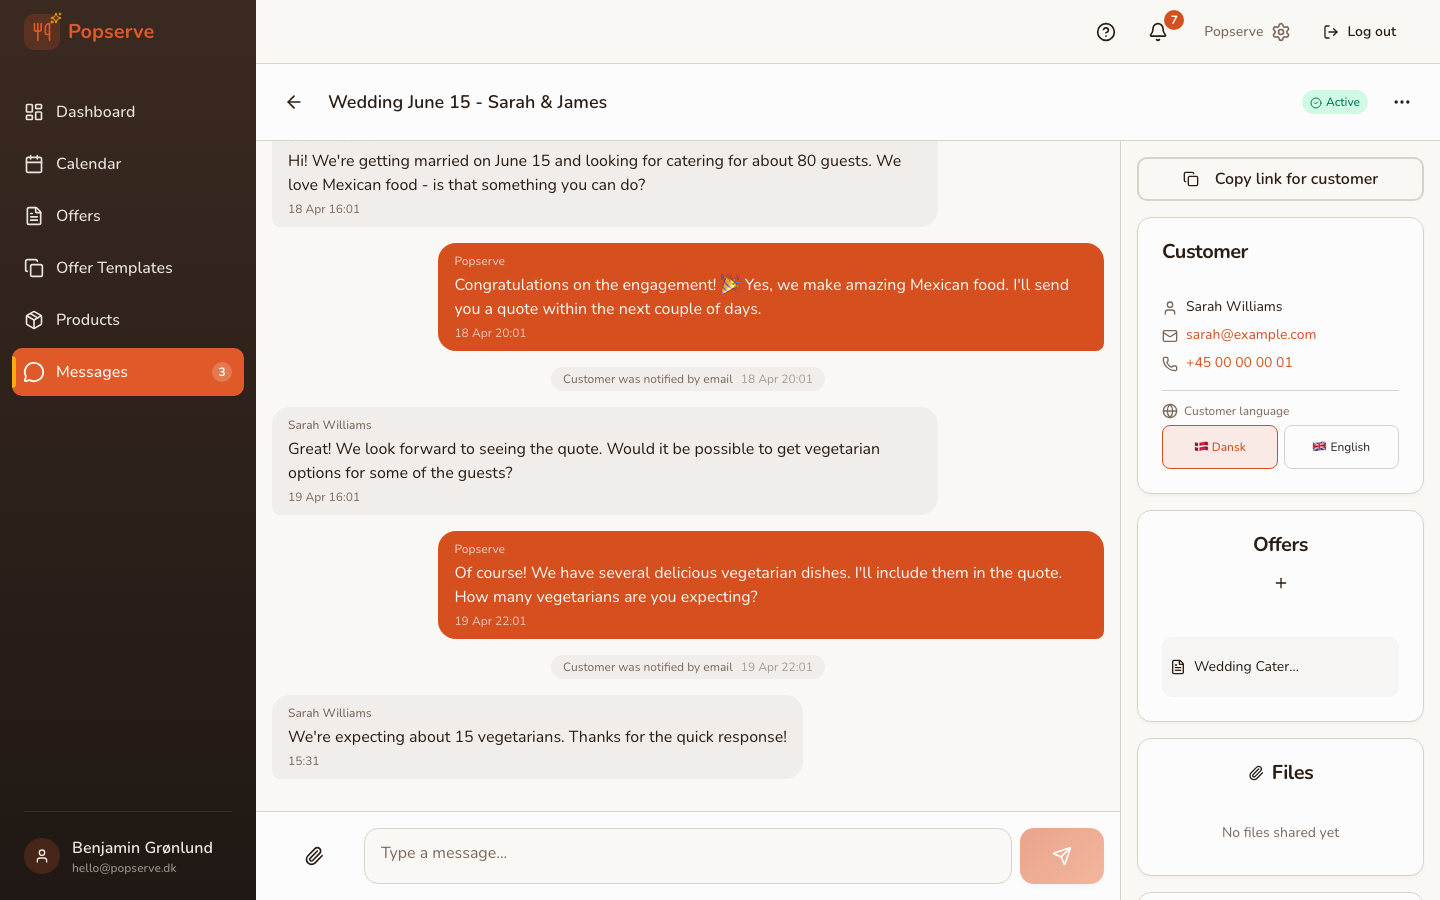Open the Wedding Cater offer
1440x900 pixels.
click(x=1280, y=666)
